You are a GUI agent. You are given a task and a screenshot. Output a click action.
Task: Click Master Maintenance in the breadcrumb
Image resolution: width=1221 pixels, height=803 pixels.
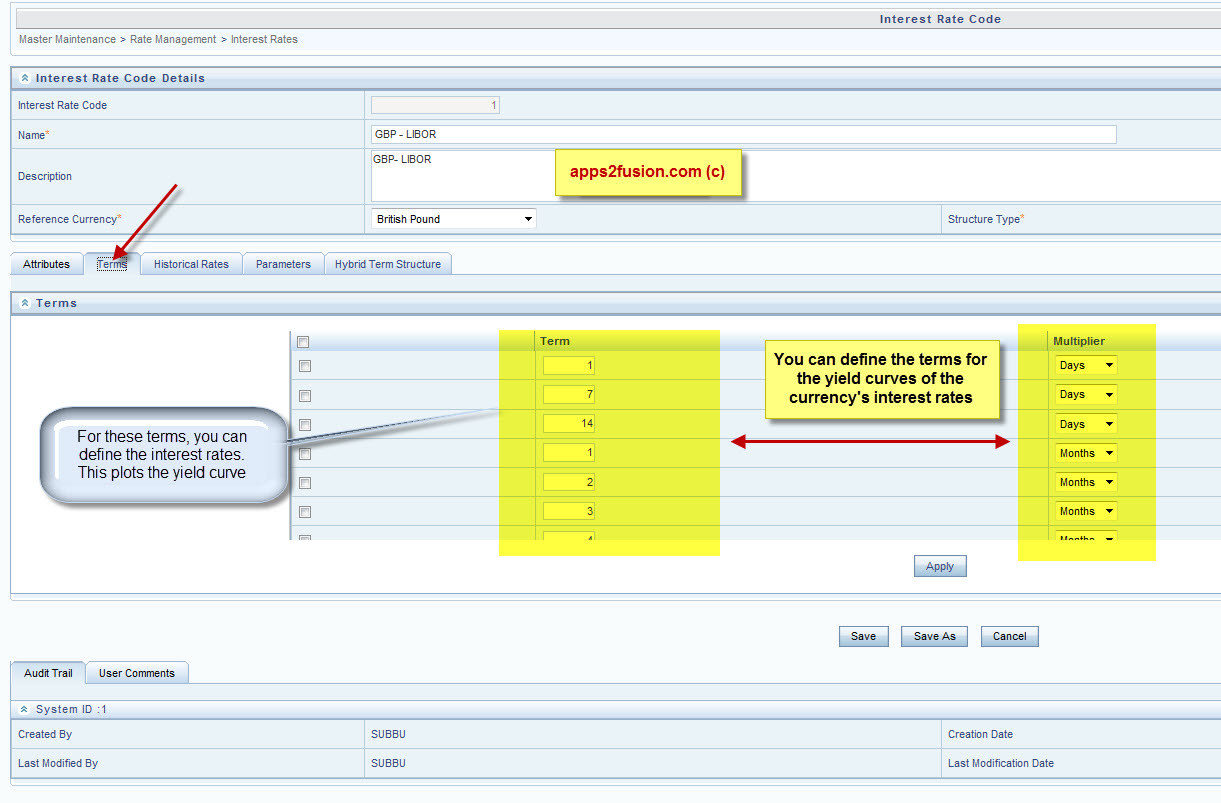(x=68, y=40)
